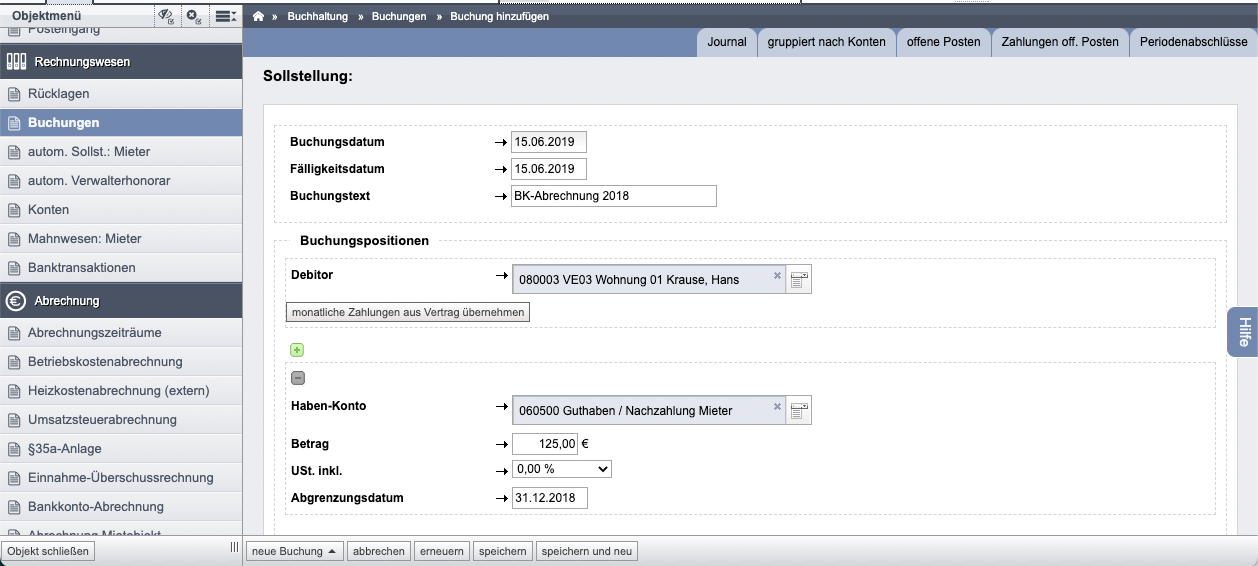The image size is (1258, 566).
Task: Click document icon beside Buchungen
Action: [14, 123]
